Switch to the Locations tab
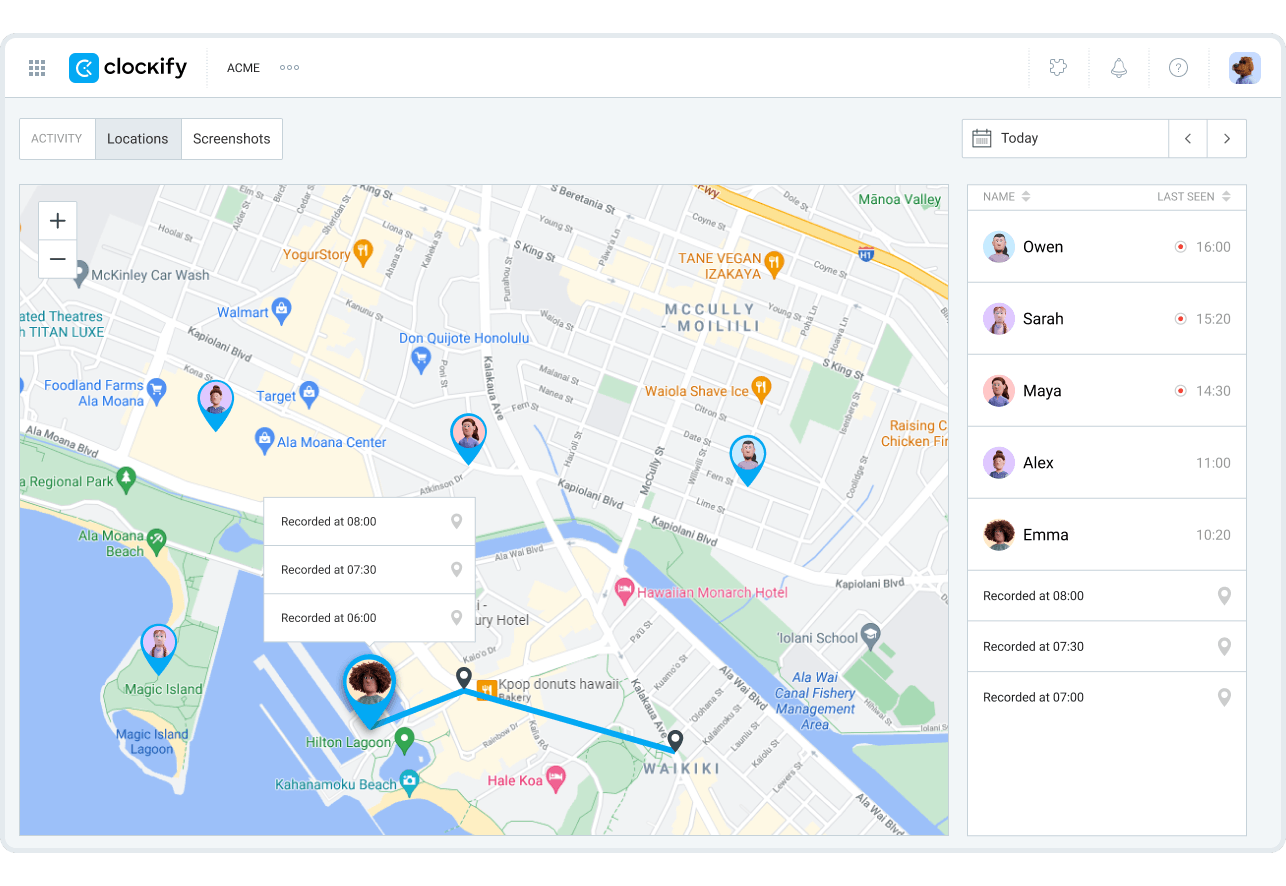 (138, 139)
